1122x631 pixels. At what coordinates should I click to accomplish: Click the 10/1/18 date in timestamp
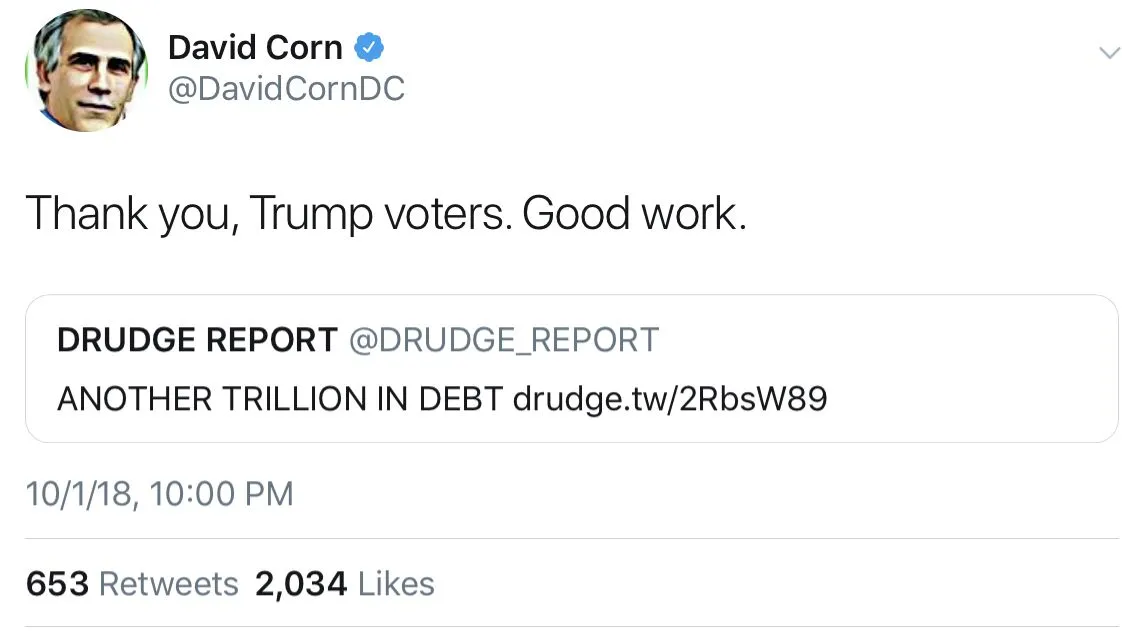[76, 494]
